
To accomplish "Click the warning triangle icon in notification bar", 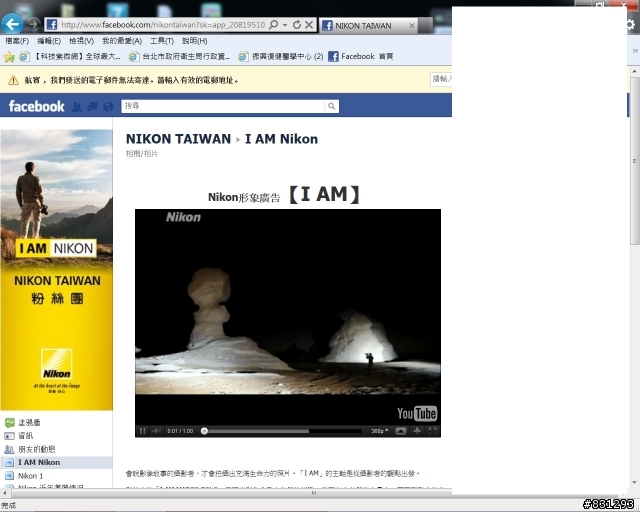I will (13, 80).
